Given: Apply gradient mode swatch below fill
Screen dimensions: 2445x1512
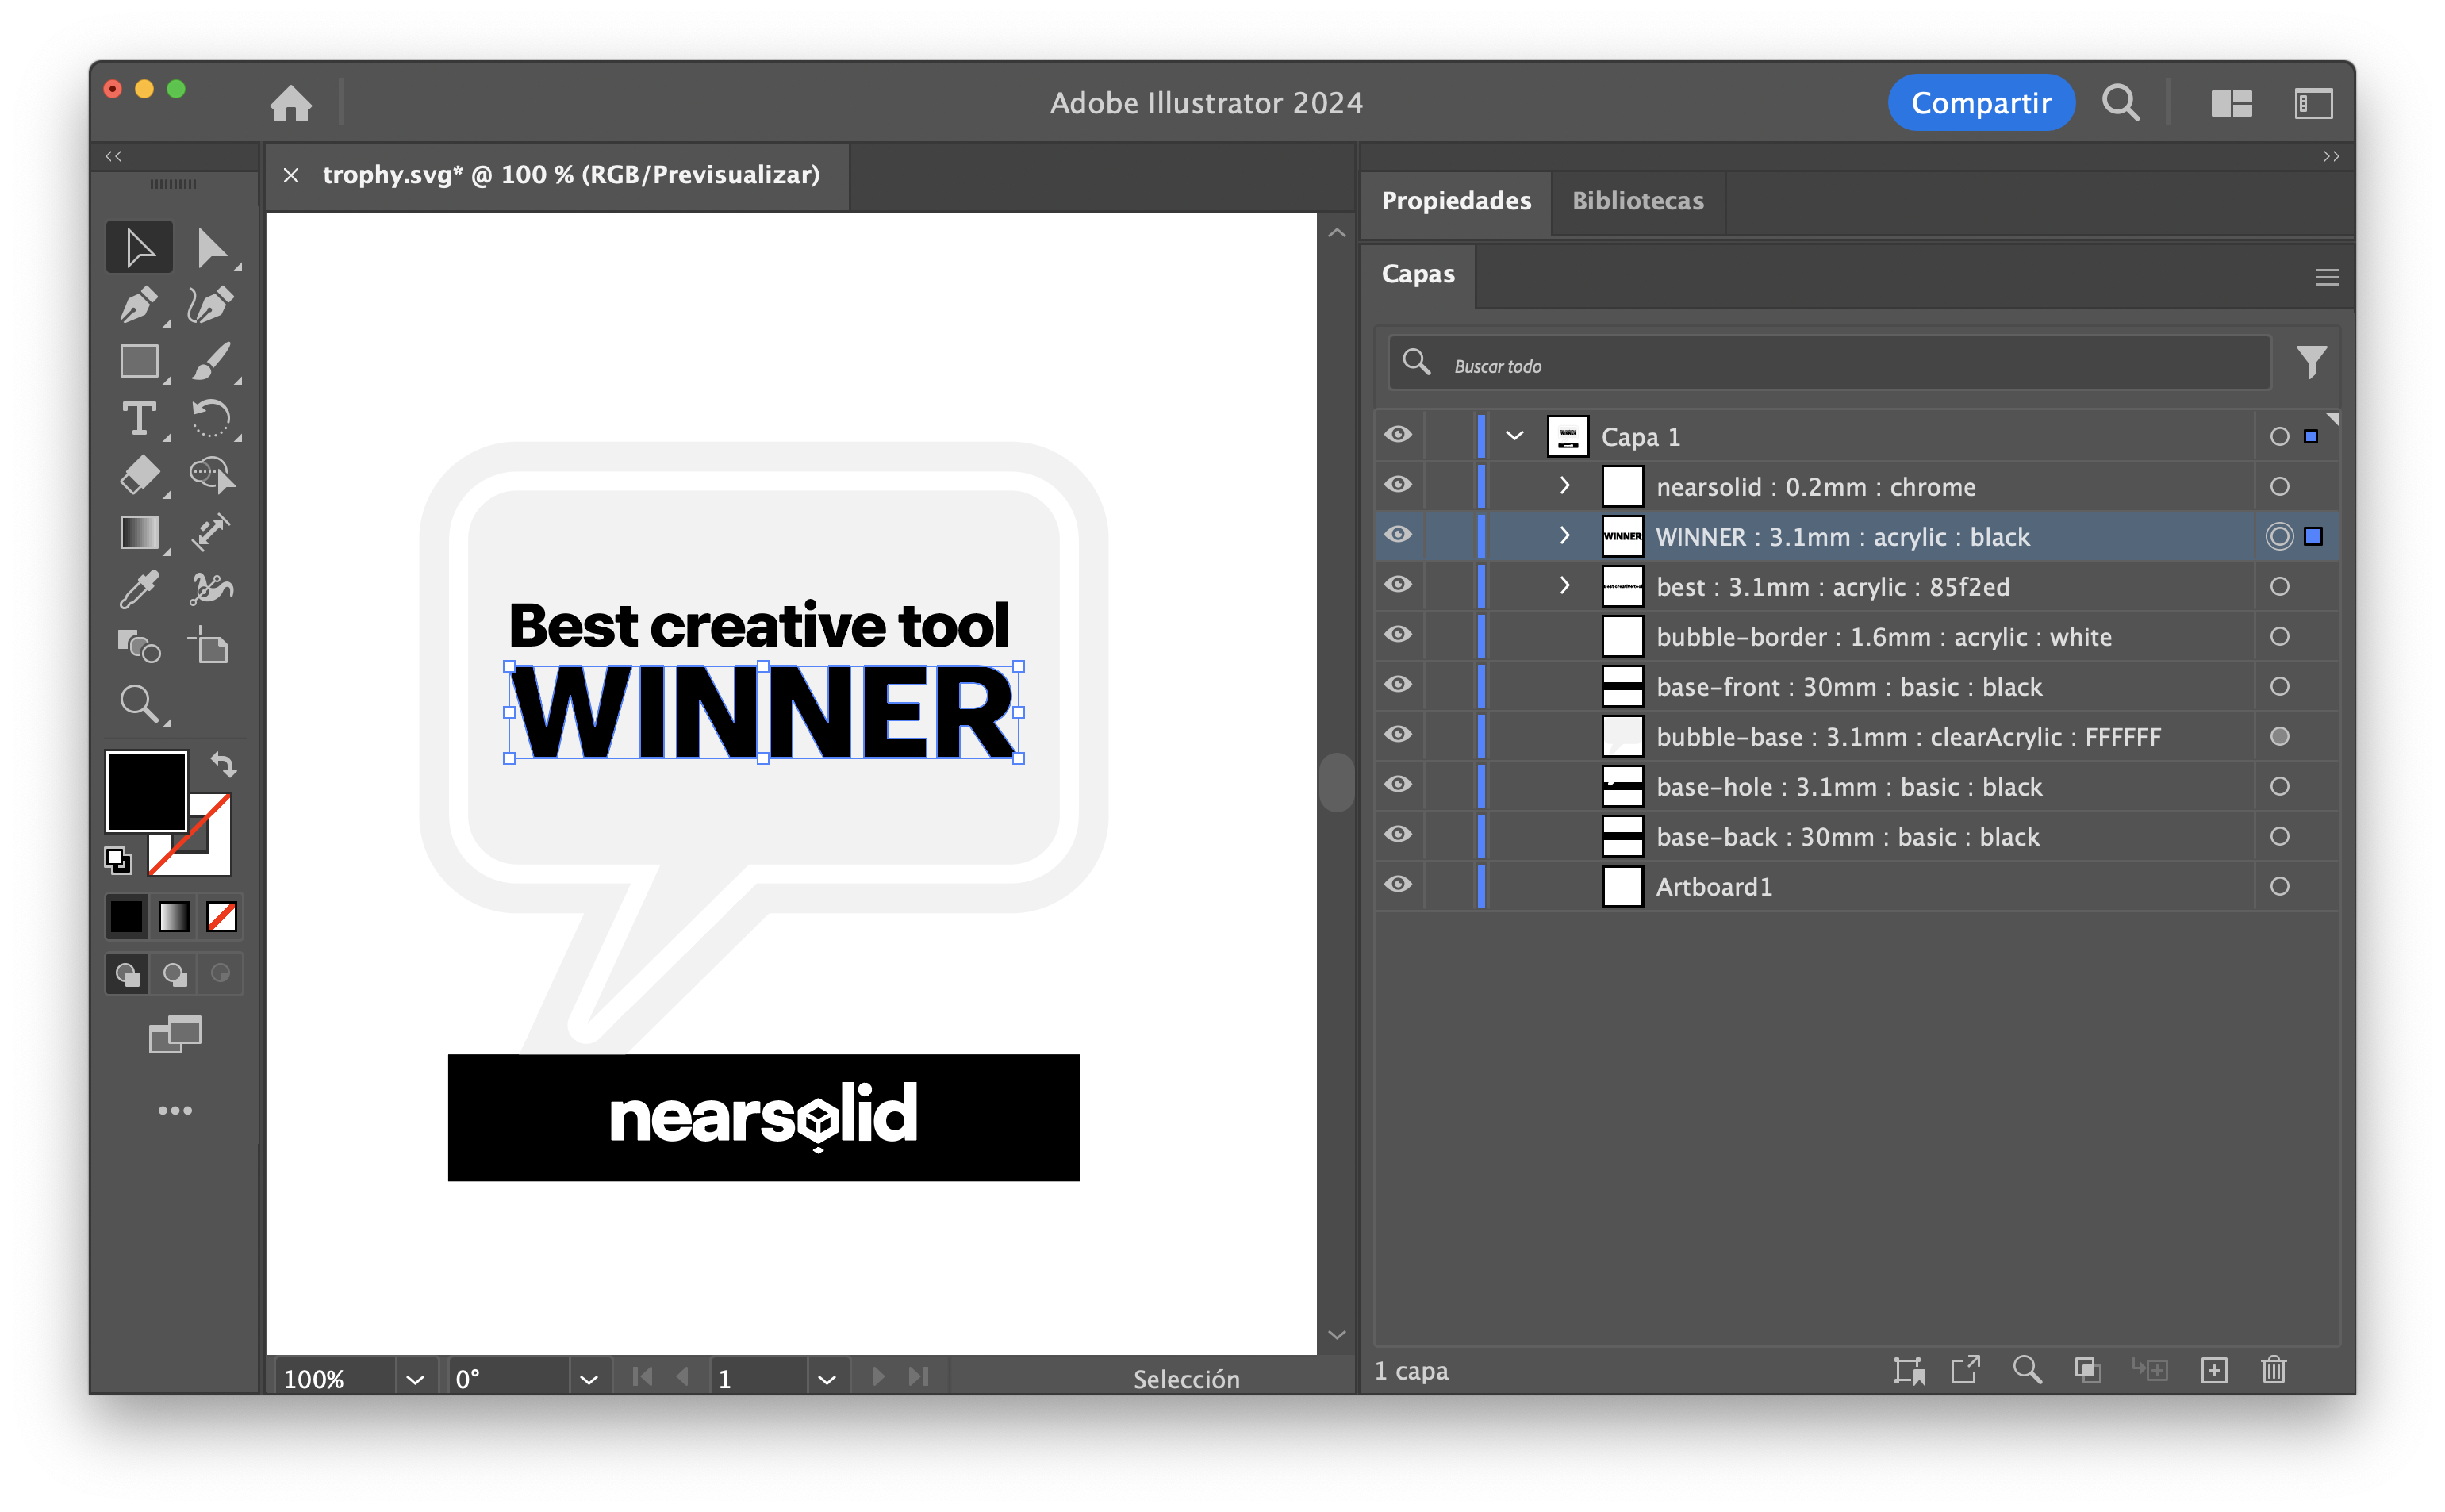Looking at the screenshot, I should [174, 916].
